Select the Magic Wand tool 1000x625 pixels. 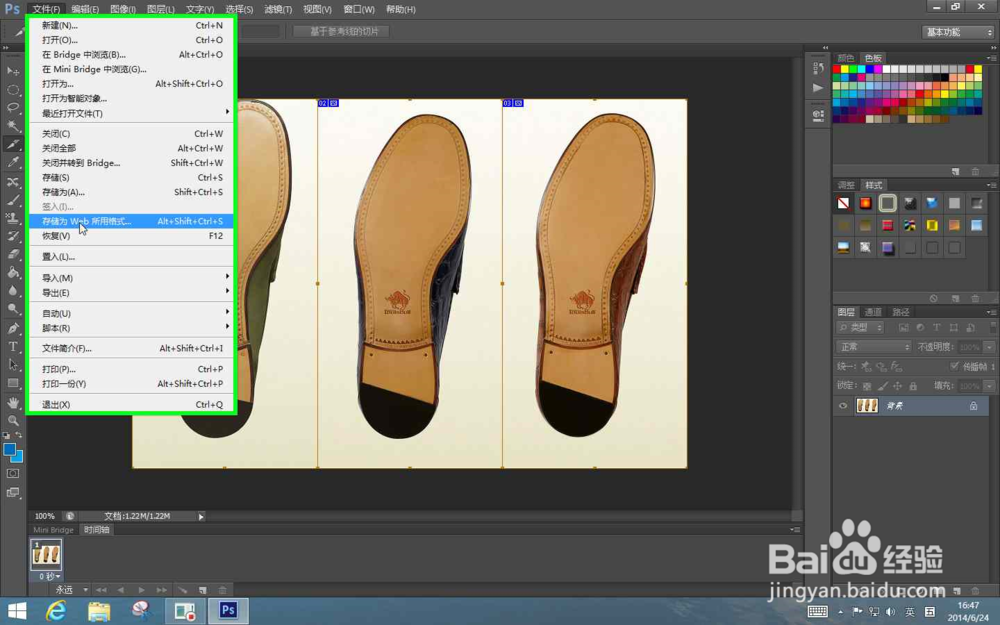[13, 126]
